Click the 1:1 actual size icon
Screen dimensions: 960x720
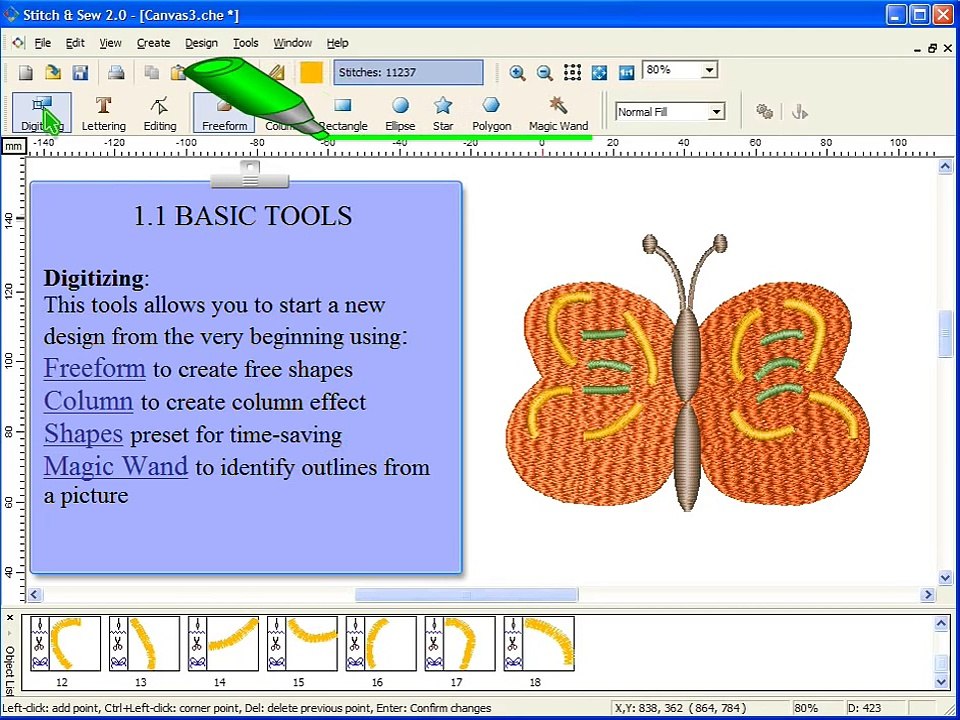tap(626, 73)
